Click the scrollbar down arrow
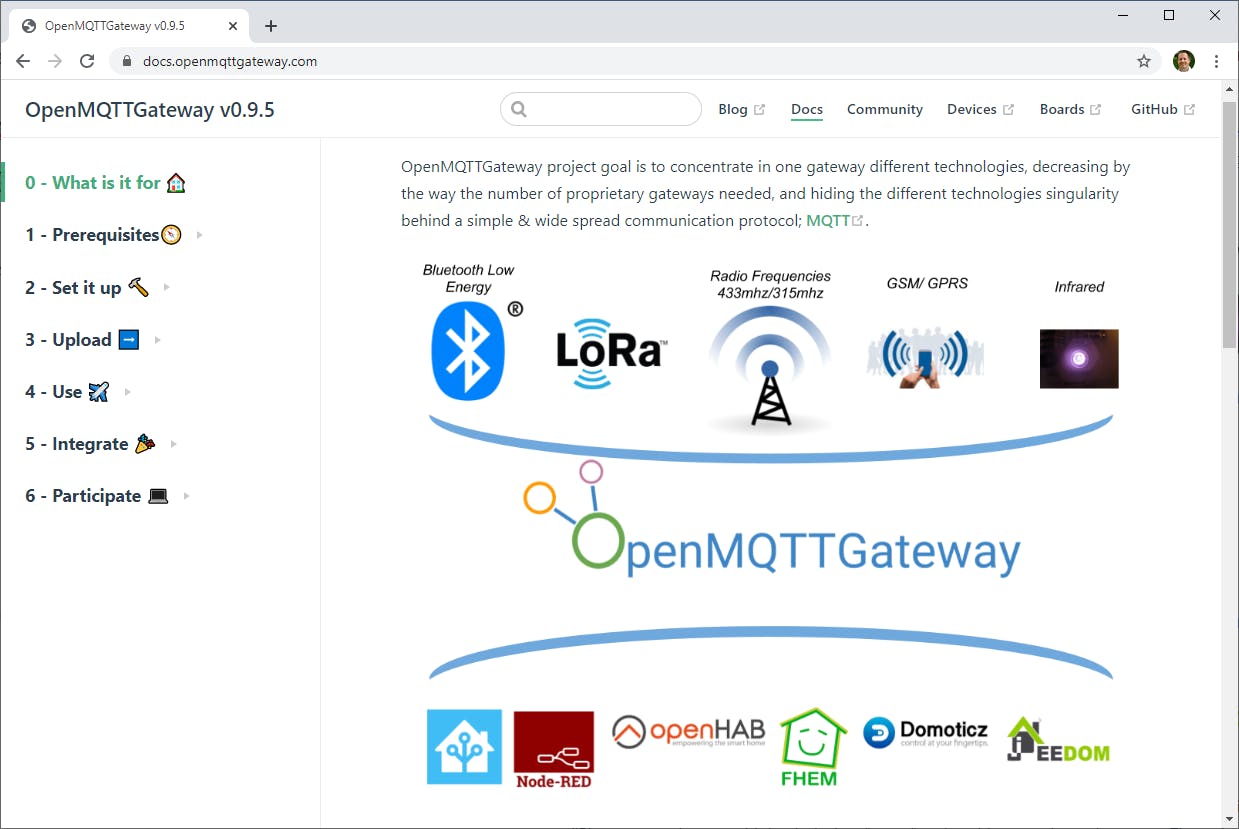The width and height of the screenshot is (1239, 829). click(1230, 818)
